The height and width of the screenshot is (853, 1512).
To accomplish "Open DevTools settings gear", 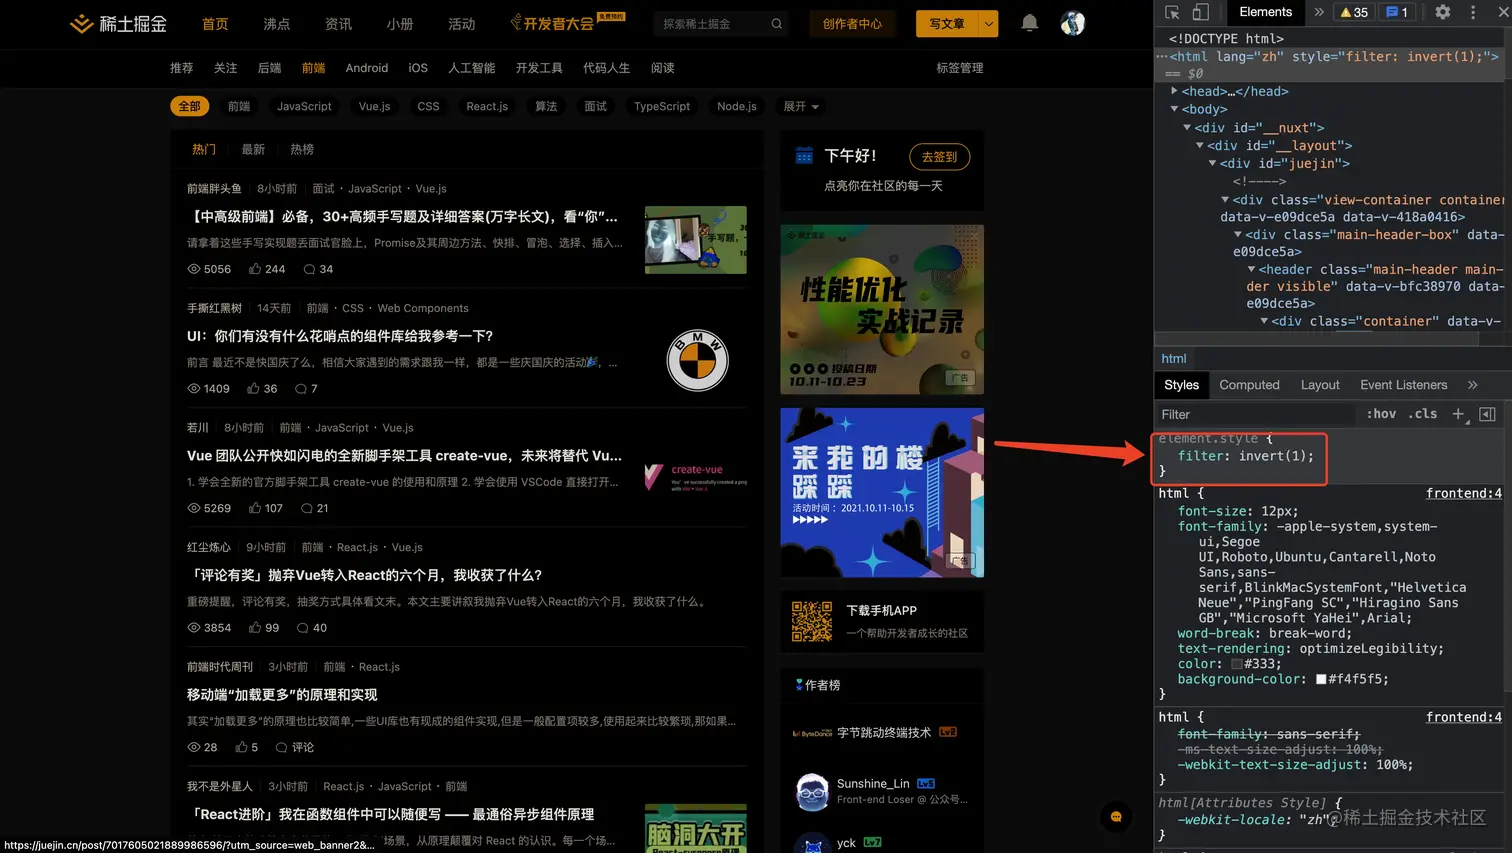I will [x=1442, y=12].
